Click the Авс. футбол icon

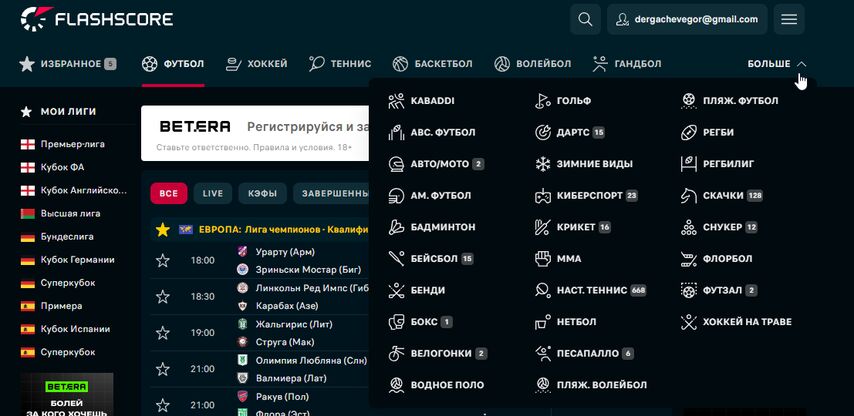pos(396,132)
